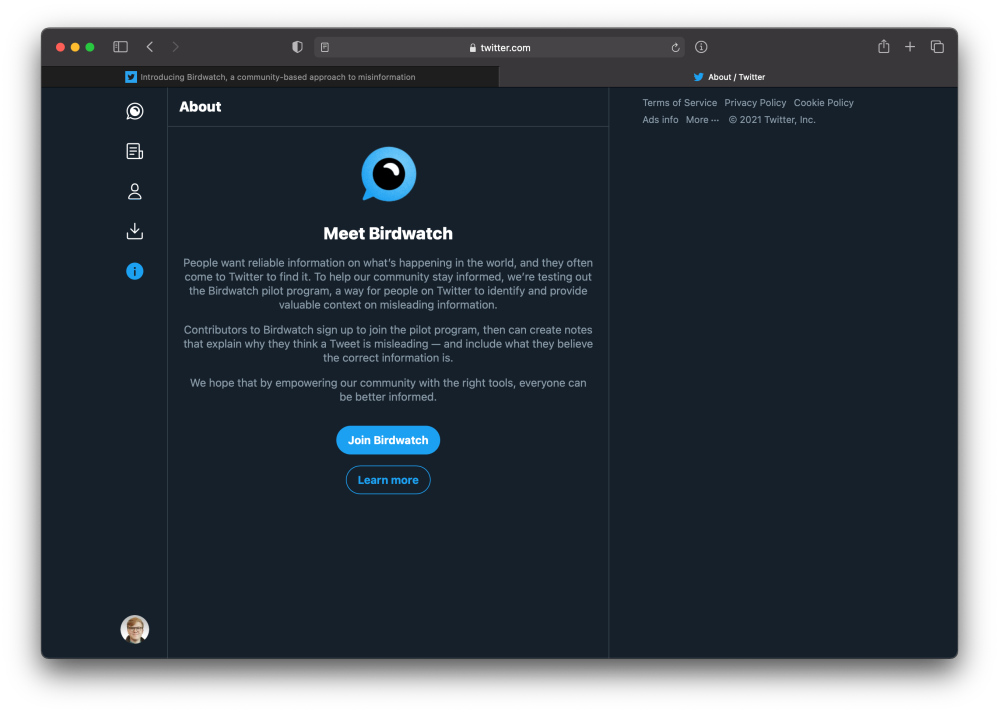Select the profile person icon in sidebar
Screen dimensions: 999x713
(135, 191)
